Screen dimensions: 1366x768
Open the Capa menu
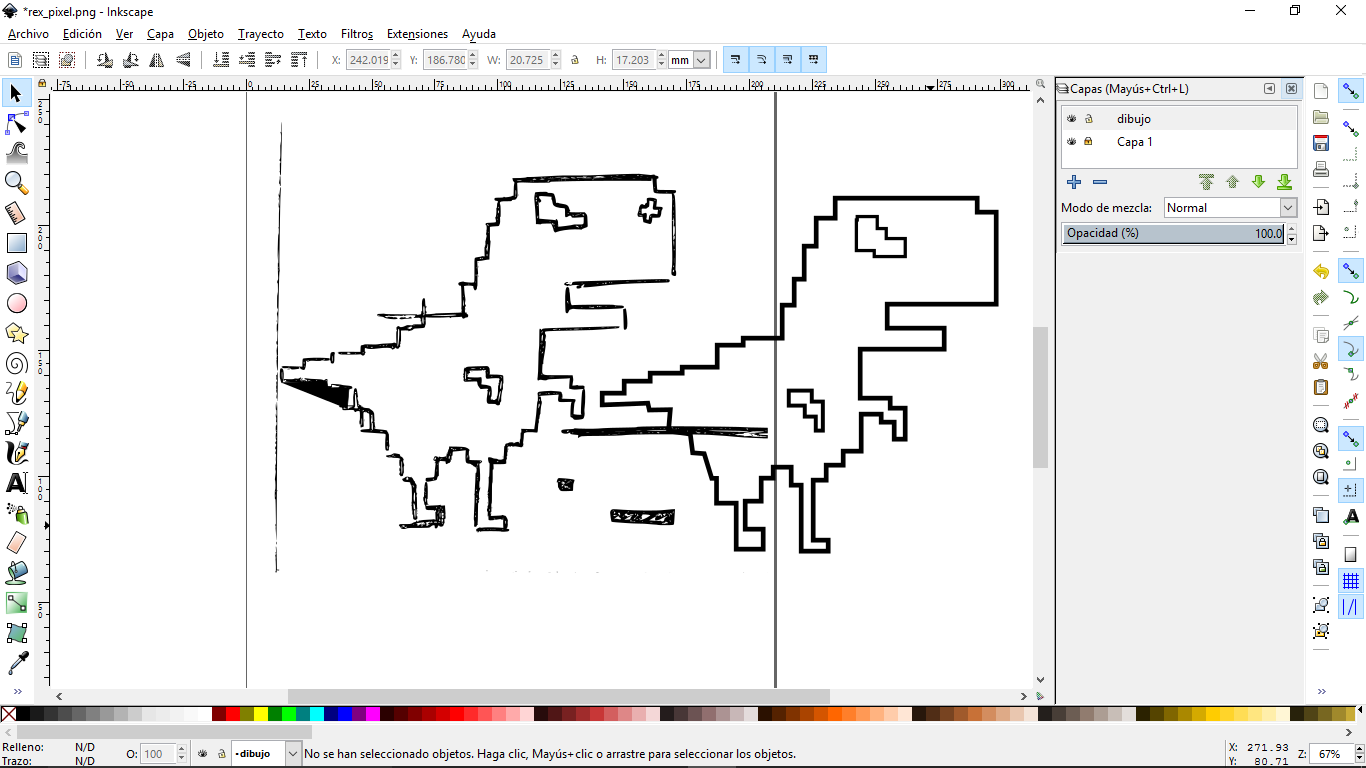click(x=160, y=34)
